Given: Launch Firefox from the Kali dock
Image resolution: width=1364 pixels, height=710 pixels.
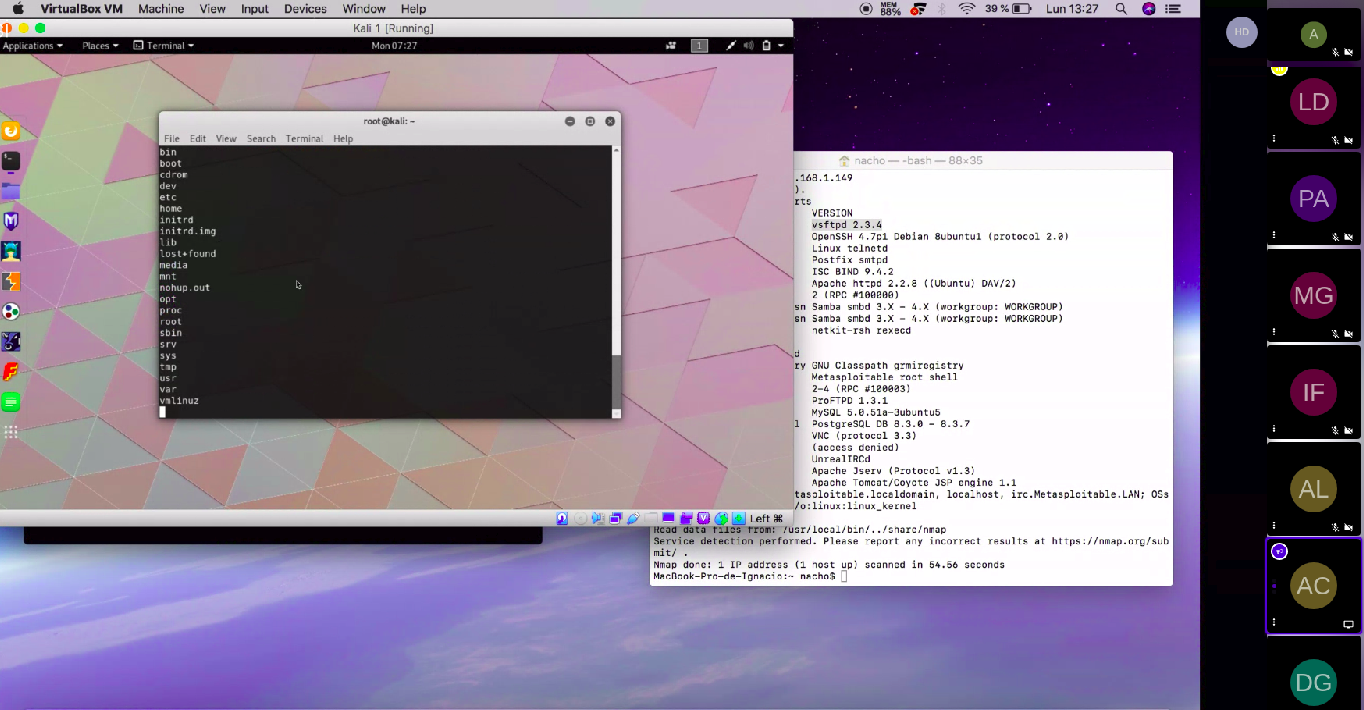Looking at the screenshot, I should point(11,131).
